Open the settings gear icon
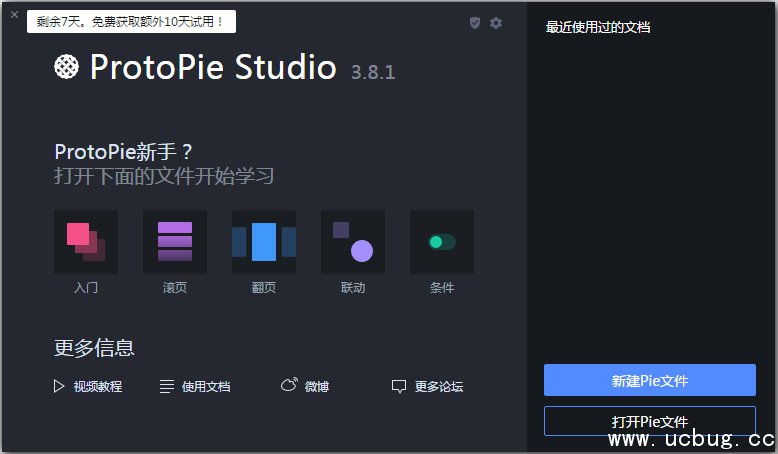The width and height of the screenshot is (778, 454). (496, 23)
